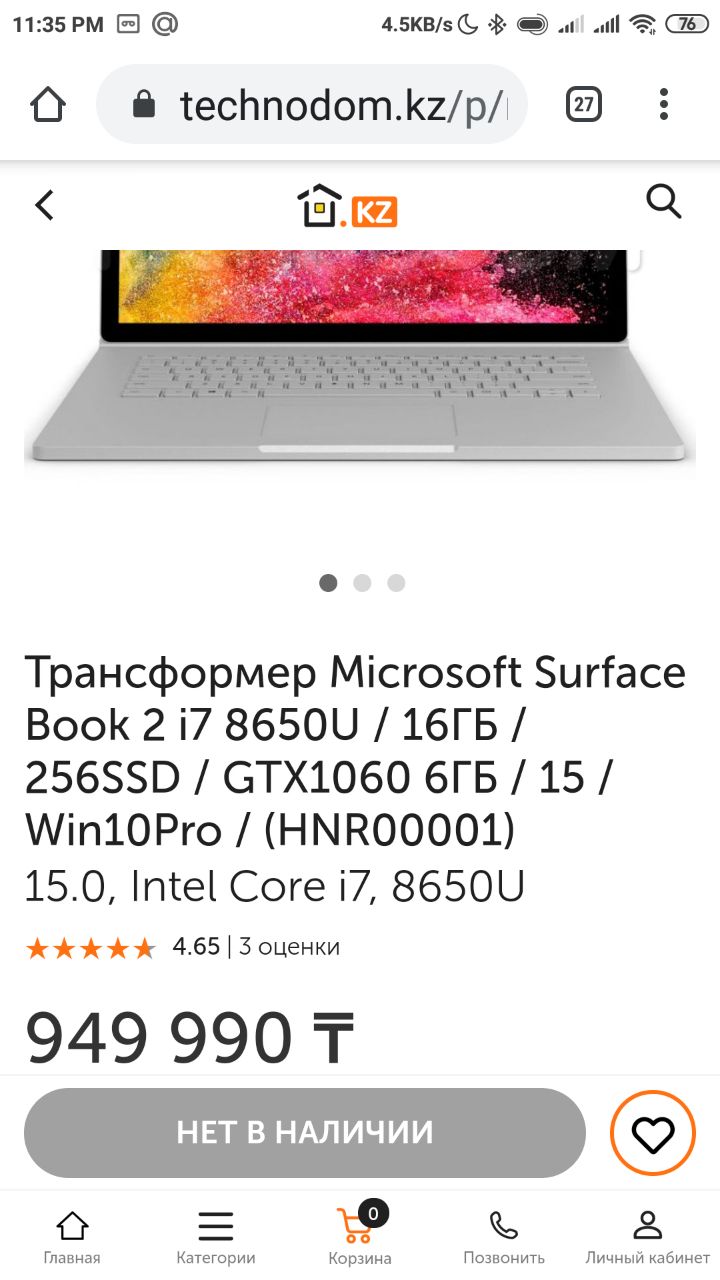Select the second image carousel dot

point(362,583)
